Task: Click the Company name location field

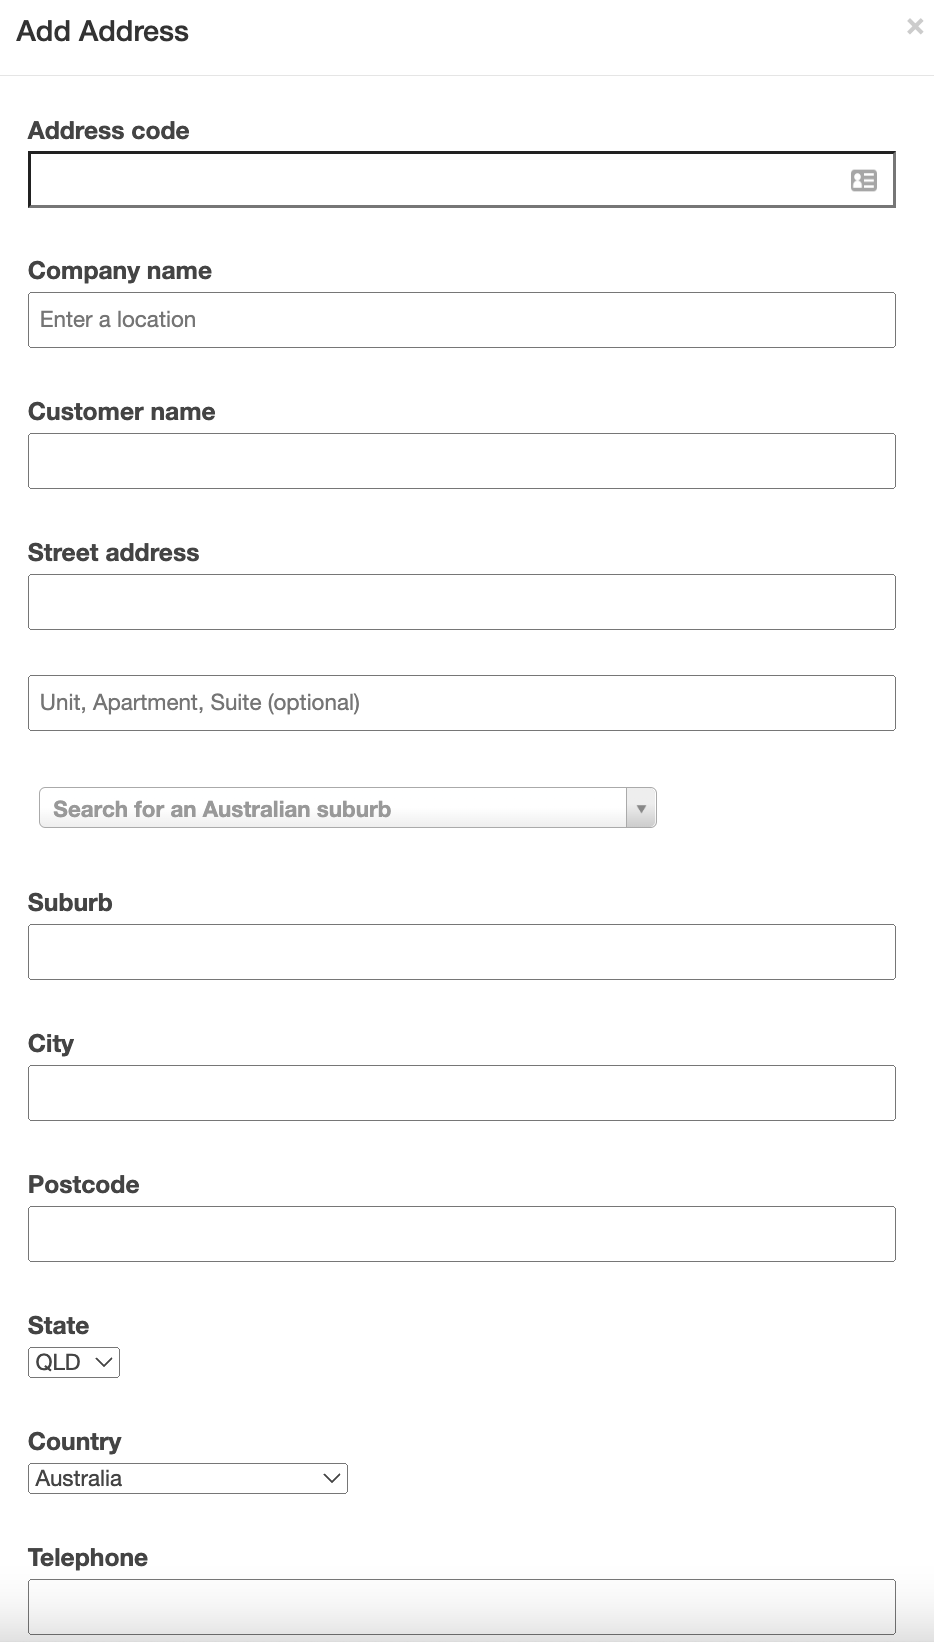Action: click(462, 319)
